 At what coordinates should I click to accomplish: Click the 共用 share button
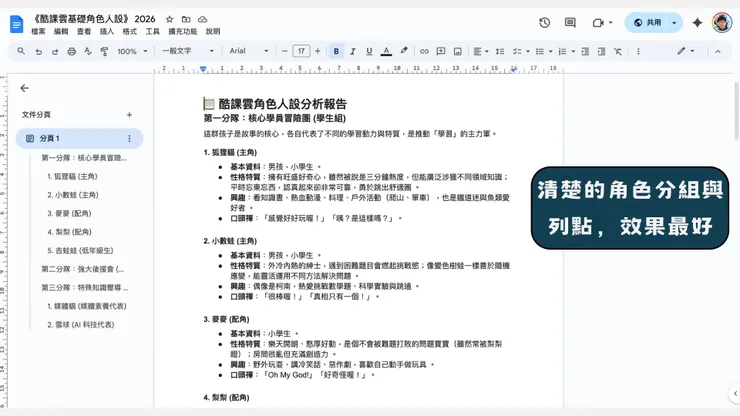647,23
